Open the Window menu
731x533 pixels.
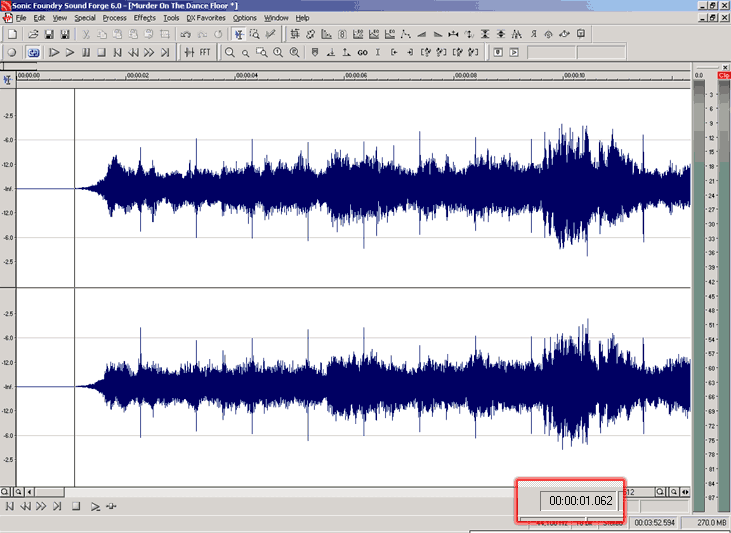276,18
